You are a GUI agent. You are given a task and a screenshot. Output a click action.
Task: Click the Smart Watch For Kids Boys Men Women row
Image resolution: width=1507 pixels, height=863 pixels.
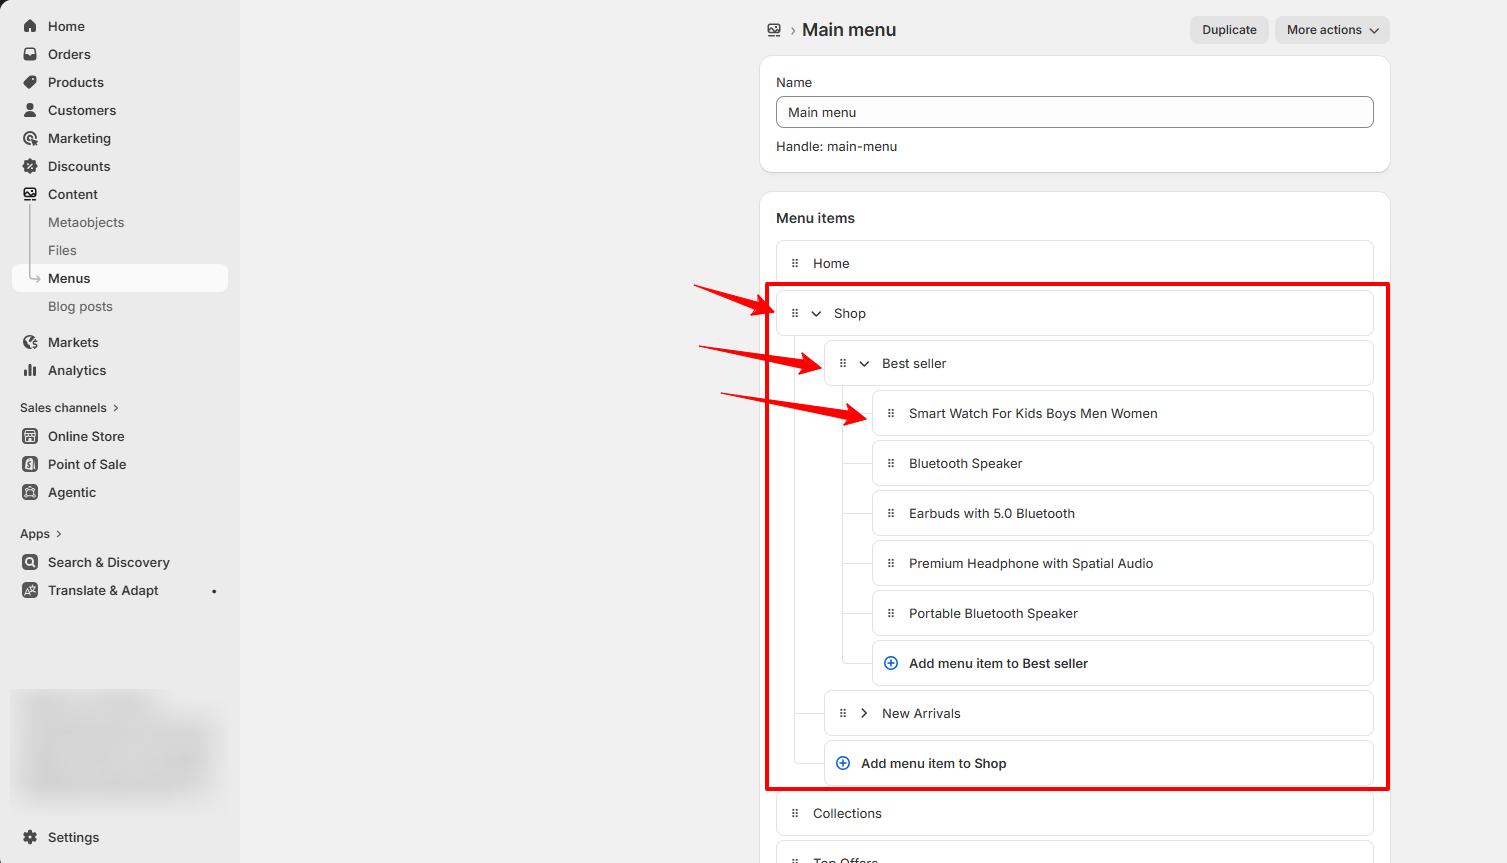tap(1122, 413)
